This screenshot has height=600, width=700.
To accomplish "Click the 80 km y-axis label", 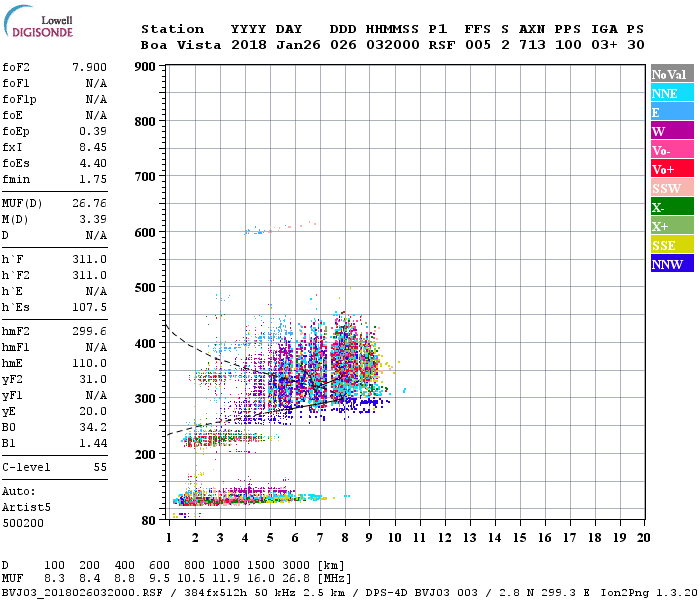I will [149, 520].
